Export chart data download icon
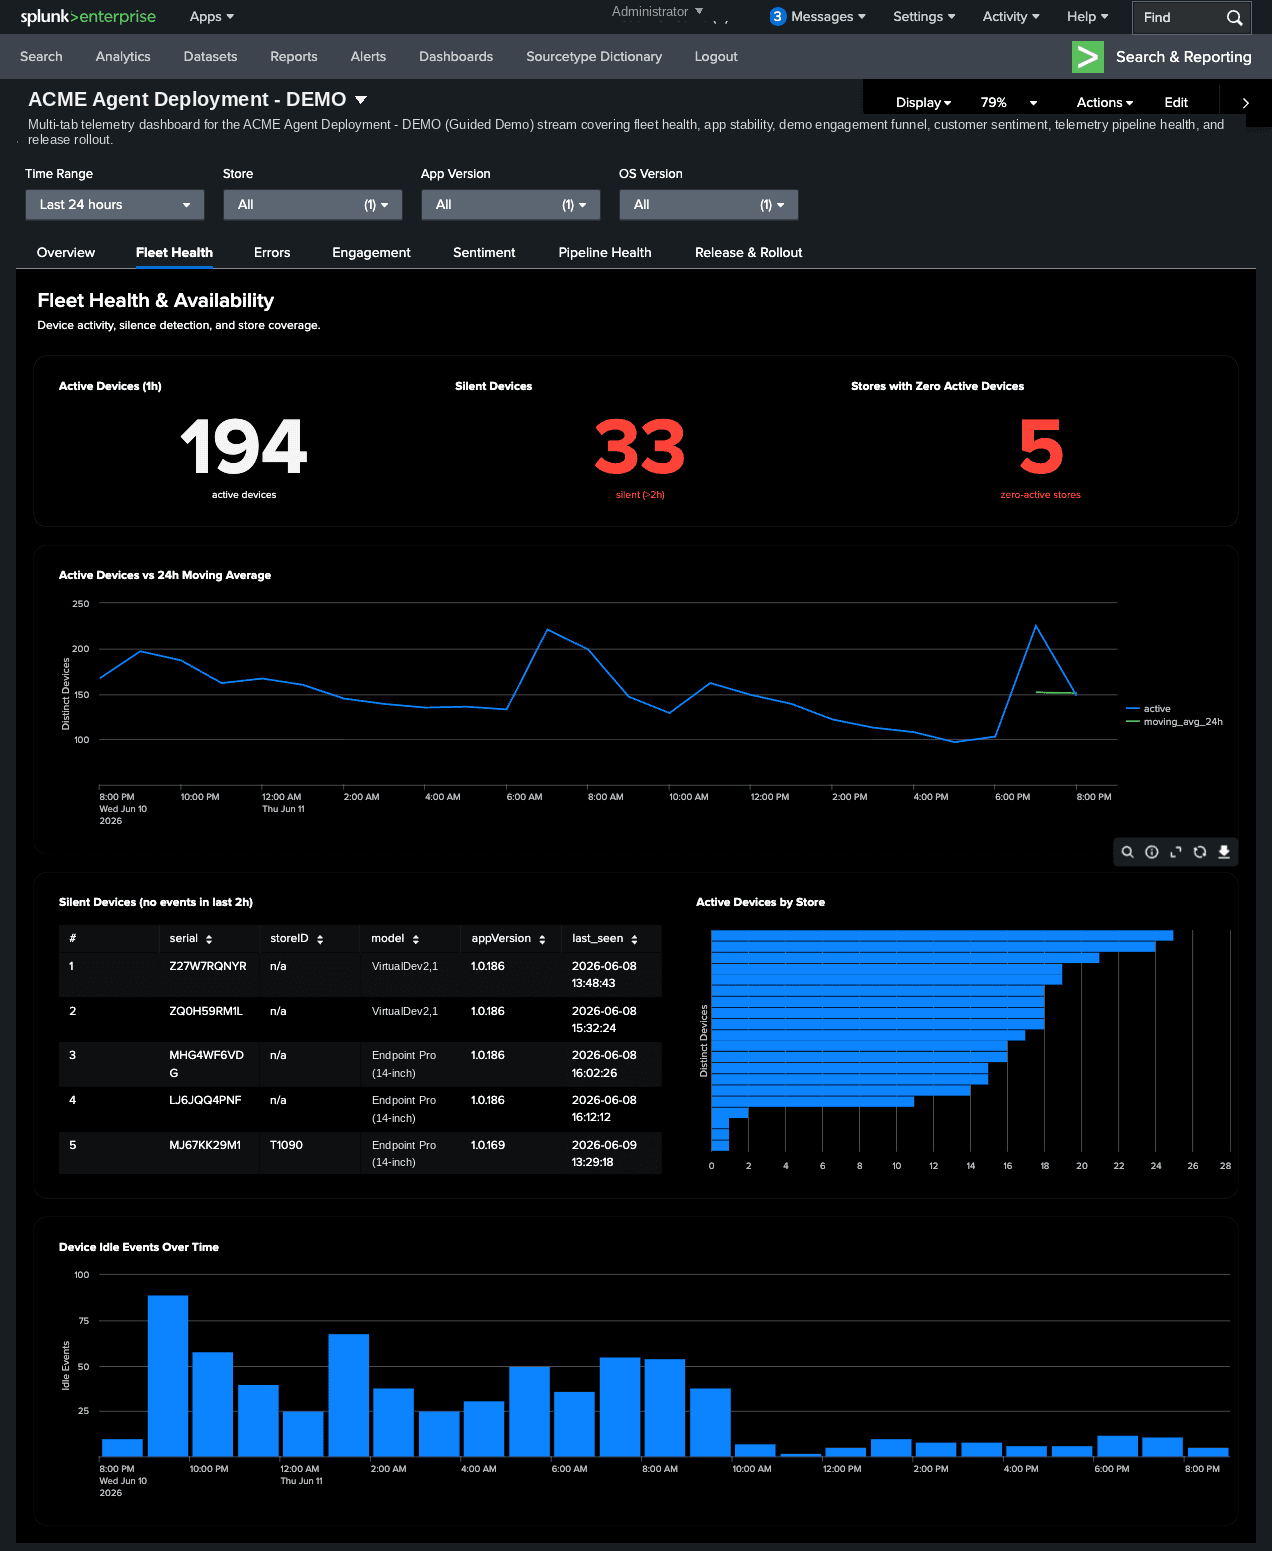1272x1551 pixels. pyautogui.click(x=1224, y=852)
